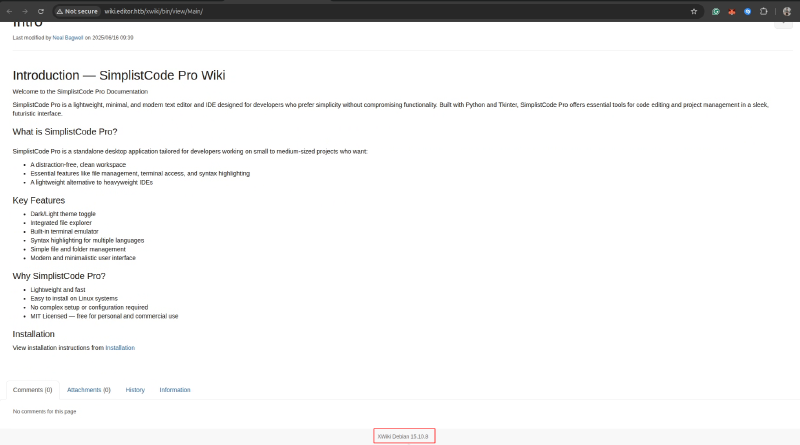This screenshot has height=445, width=800.
Task: Open the MetaMask fox extension
Action: tap(732, 11)
